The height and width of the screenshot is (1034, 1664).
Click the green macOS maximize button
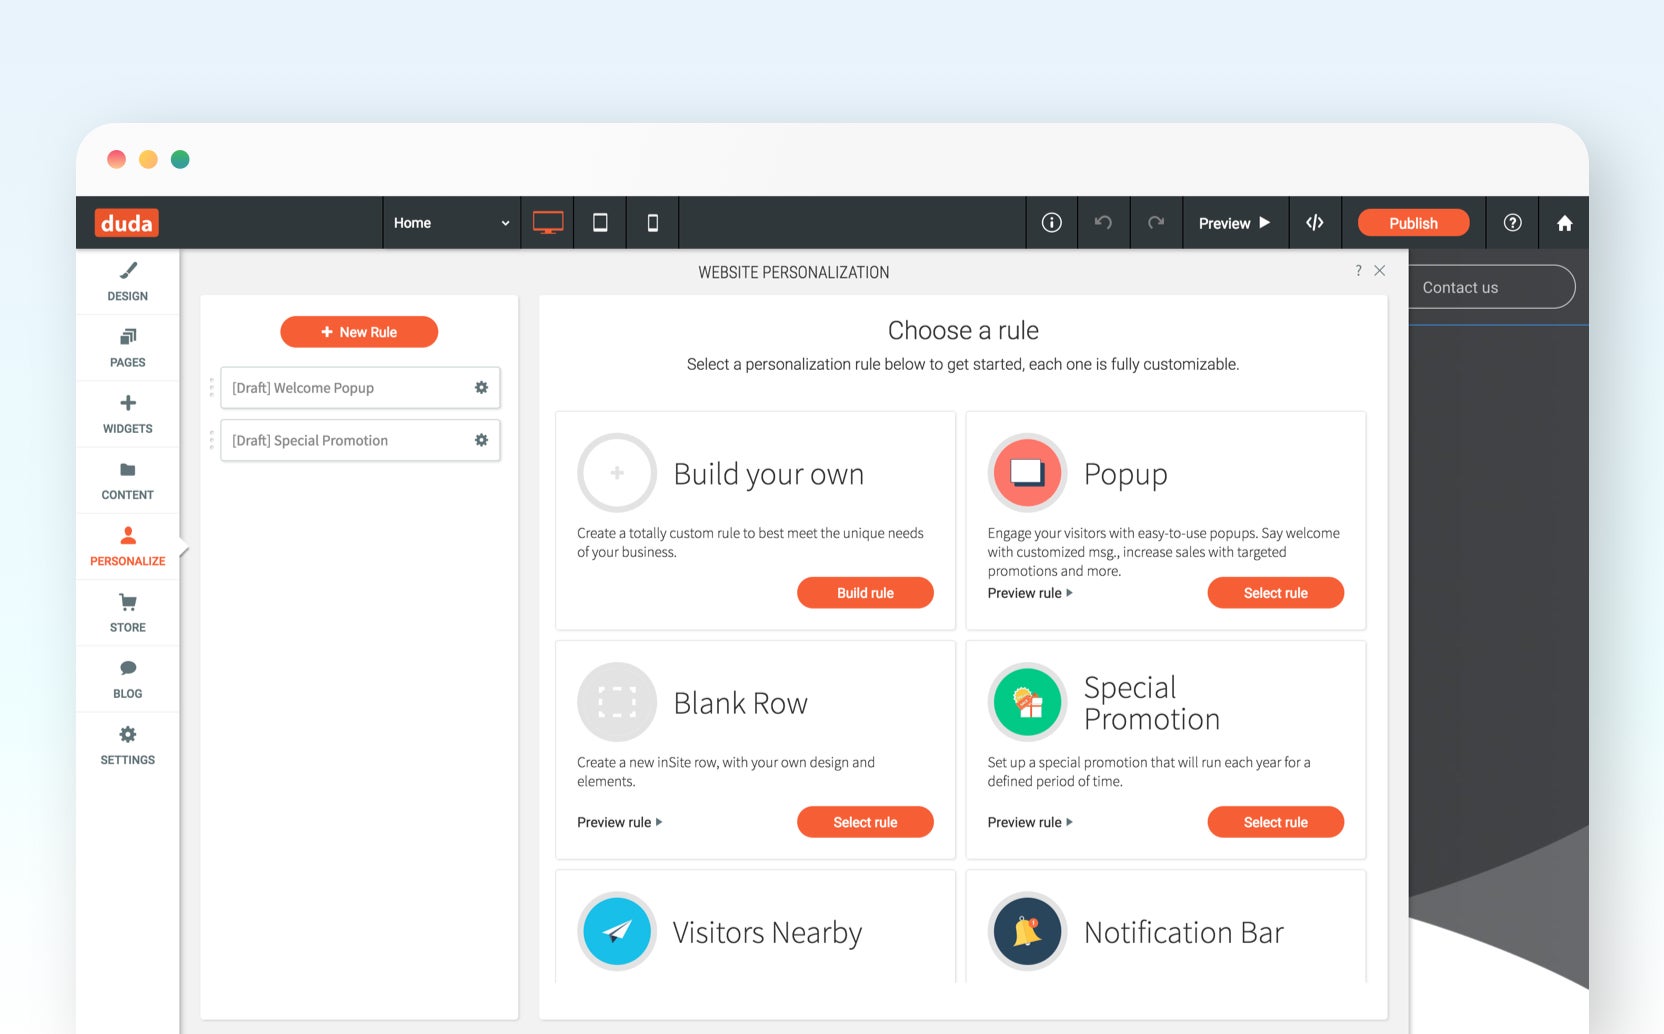click(x=180, y=159)
